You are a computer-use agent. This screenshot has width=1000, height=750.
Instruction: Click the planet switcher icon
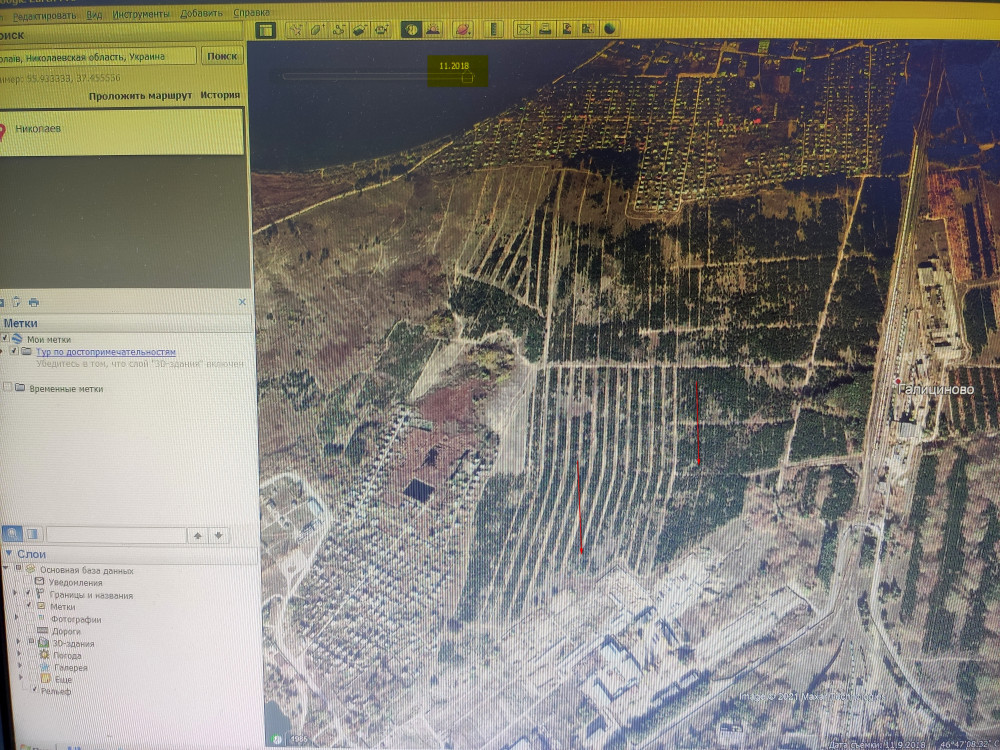pyautogui.click(x=463, y=30)
